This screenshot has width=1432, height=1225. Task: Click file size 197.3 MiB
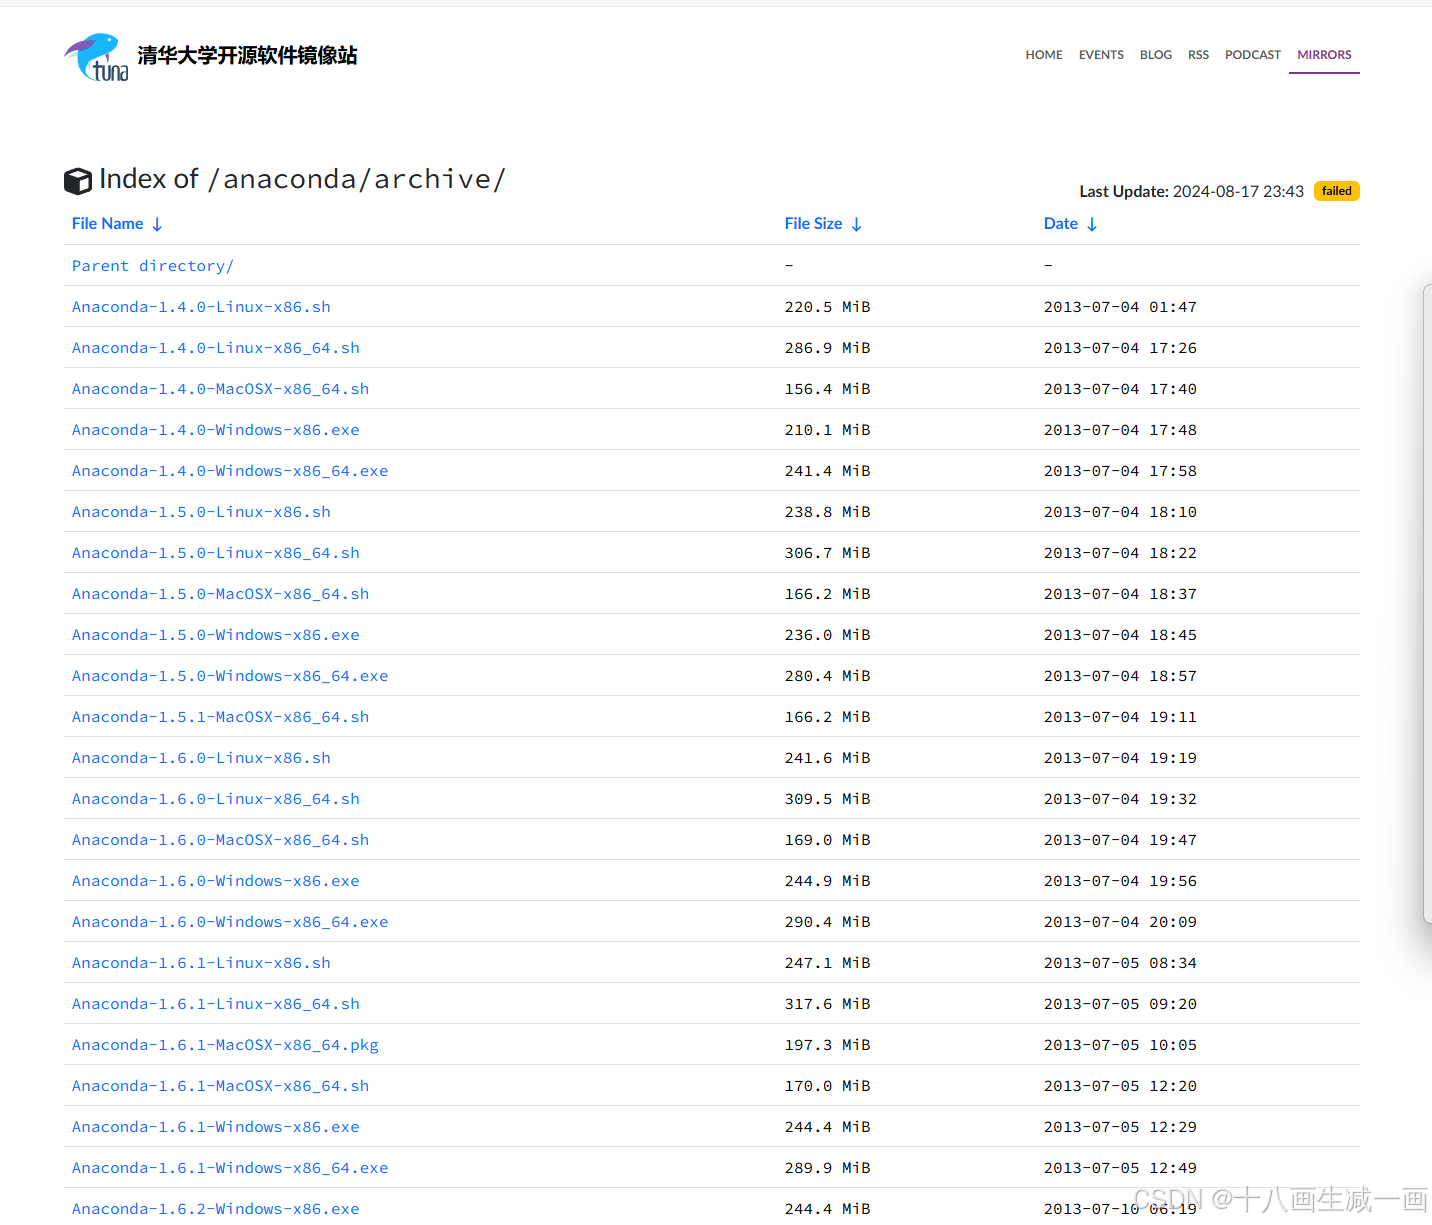click(828, 1045)
